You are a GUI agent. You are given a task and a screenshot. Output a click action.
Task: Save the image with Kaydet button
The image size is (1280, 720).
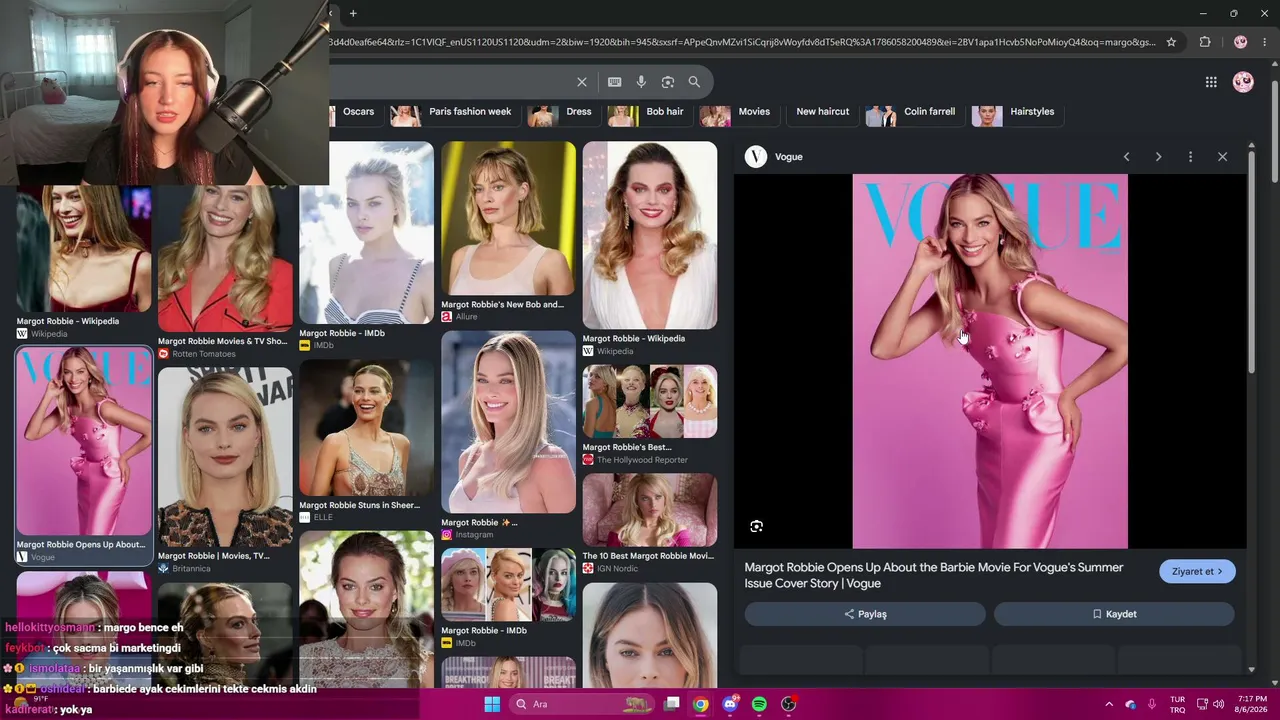tap(1114, 614)
